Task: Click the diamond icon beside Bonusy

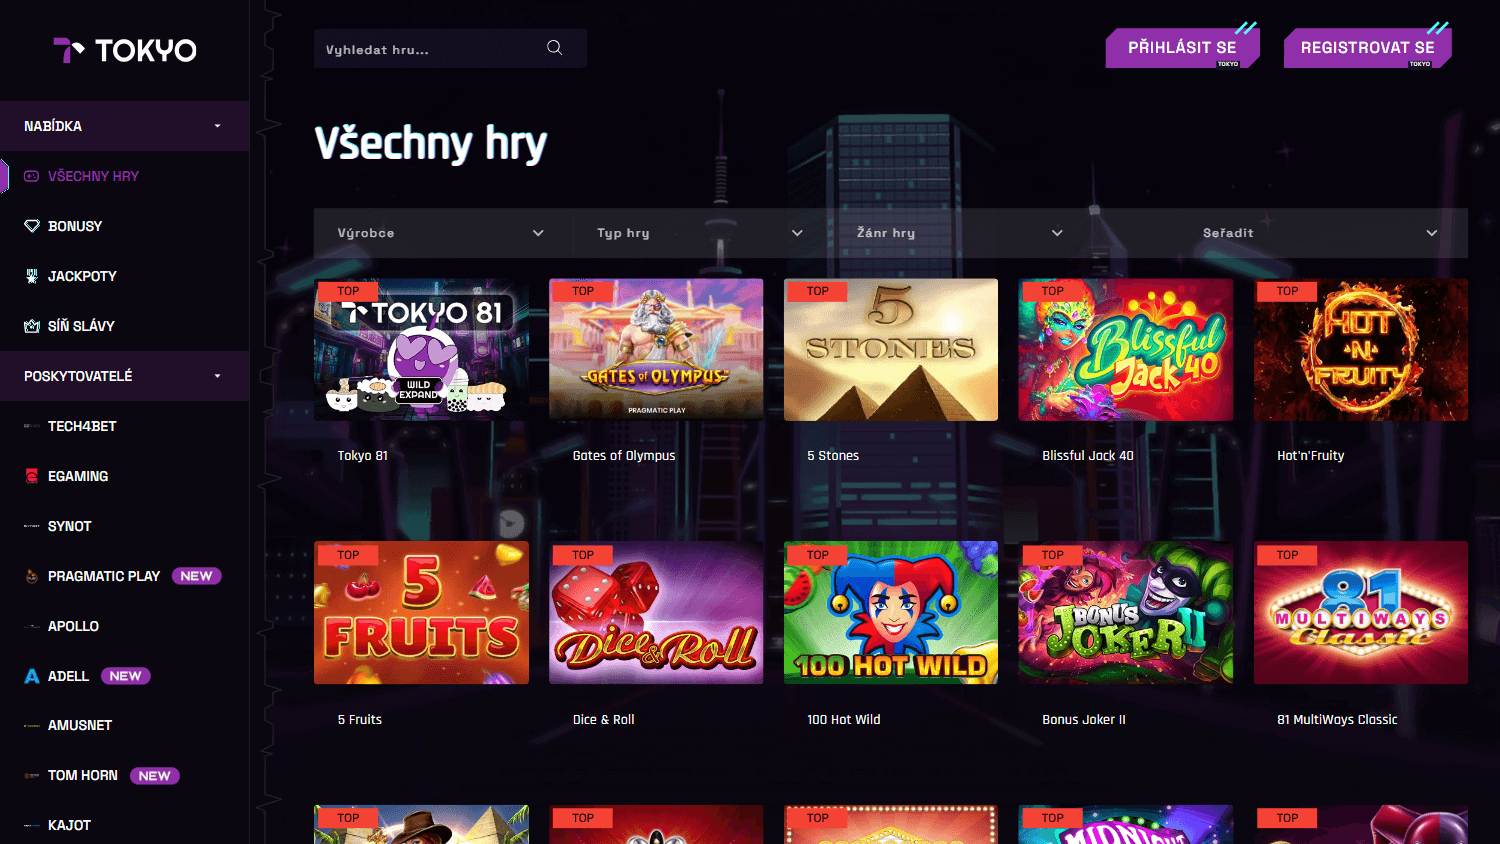Action: (x=32, y=226)
